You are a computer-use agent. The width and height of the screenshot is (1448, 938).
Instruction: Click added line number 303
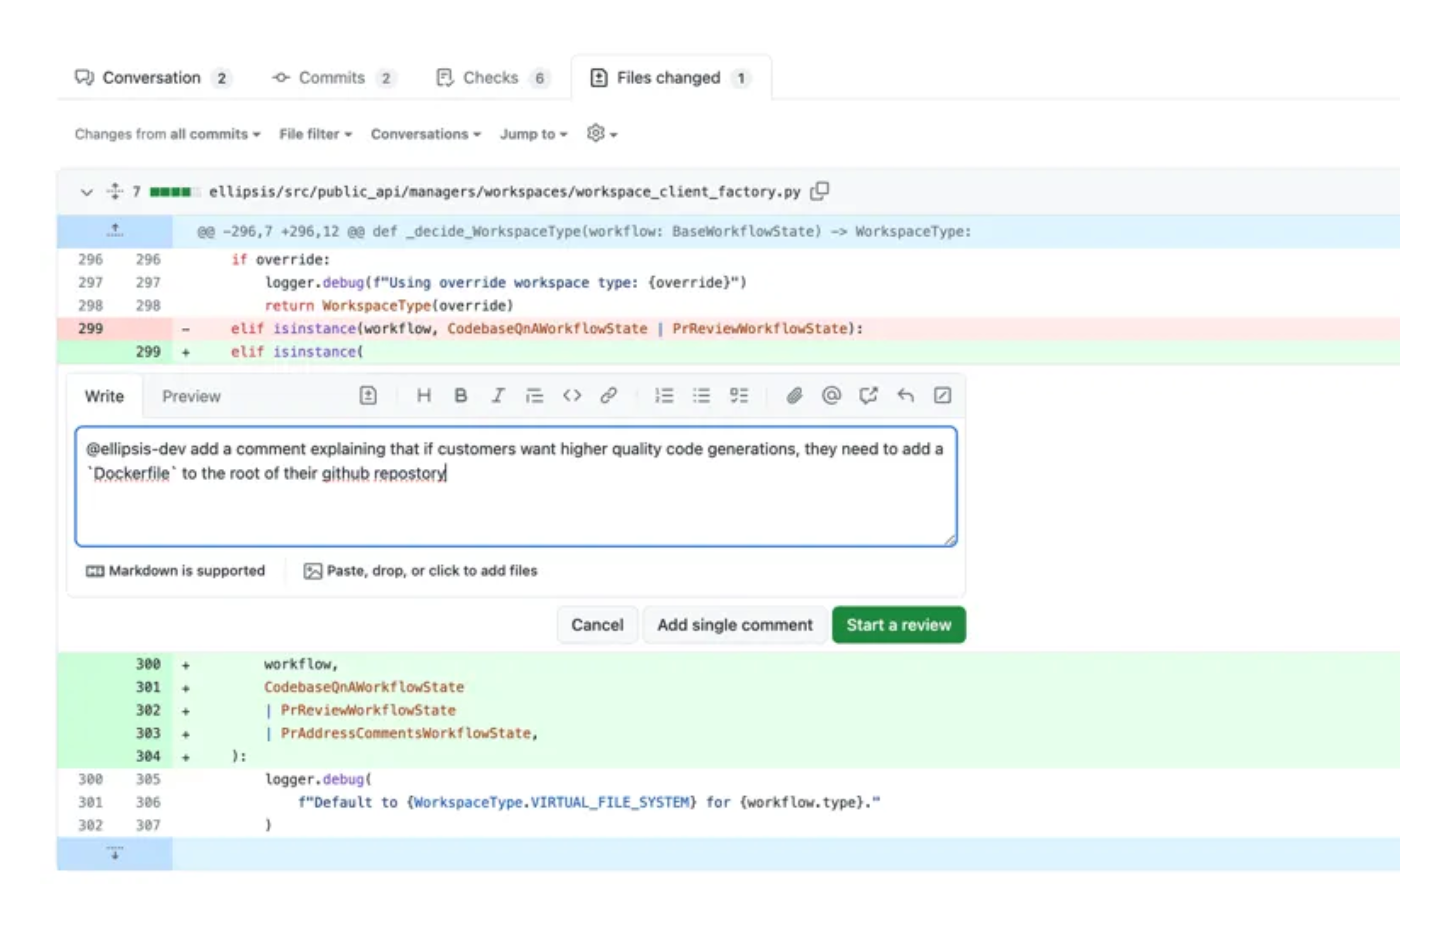click(x=148, y=734)
